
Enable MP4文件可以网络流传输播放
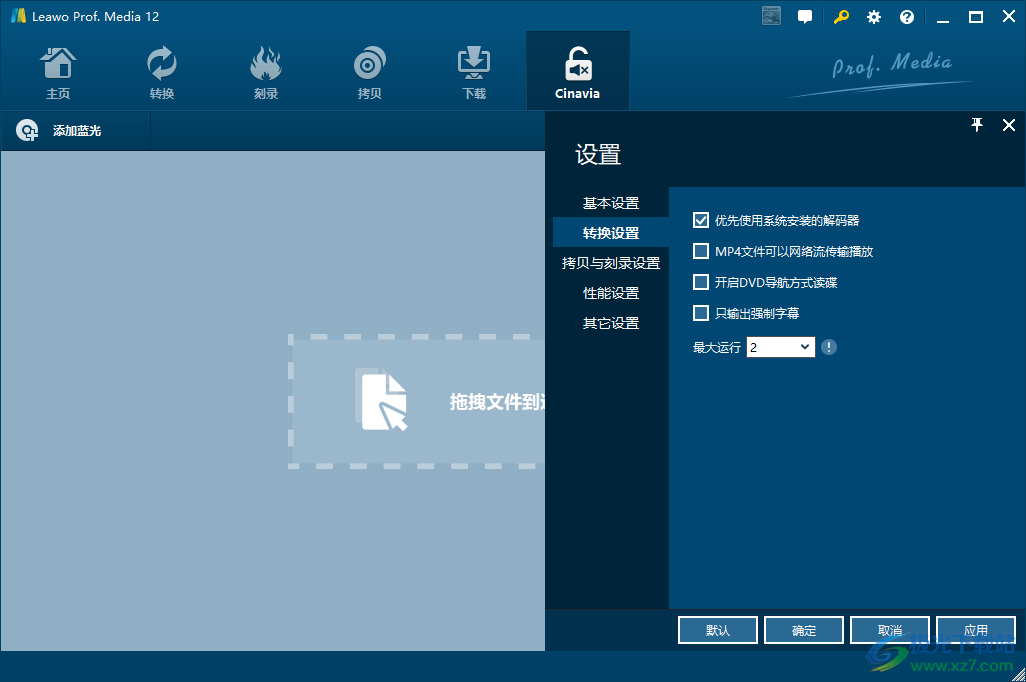(x=701, y=251)
